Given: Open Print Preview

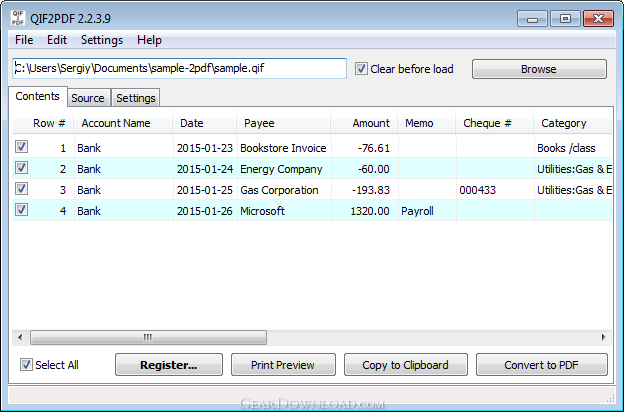Looking at the screenshot, I should click(x=283, y=365).
